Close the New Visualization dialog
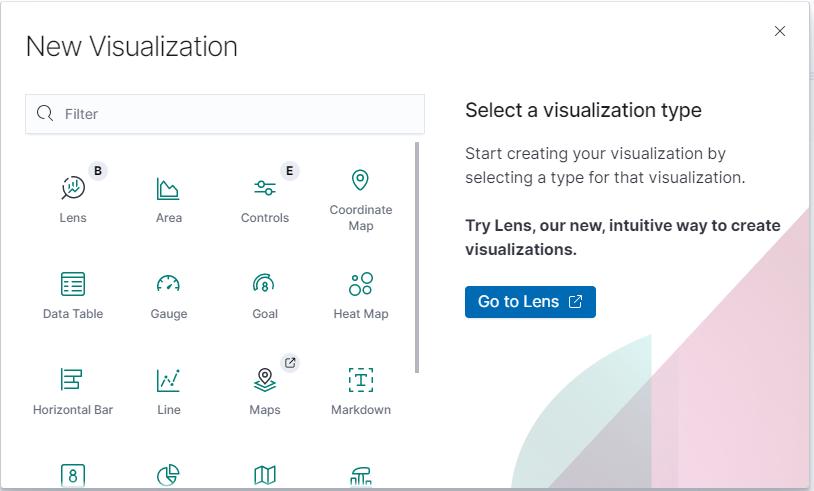Image resolution: width=814 pixels, height=491 pixels. 780,31
